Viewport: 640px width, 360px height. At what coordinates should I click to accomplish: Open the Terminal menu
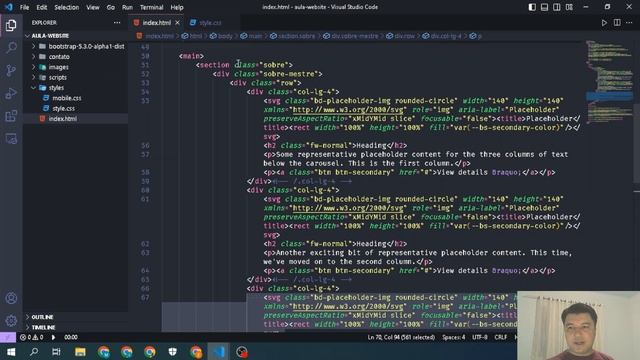coord(151,7)
